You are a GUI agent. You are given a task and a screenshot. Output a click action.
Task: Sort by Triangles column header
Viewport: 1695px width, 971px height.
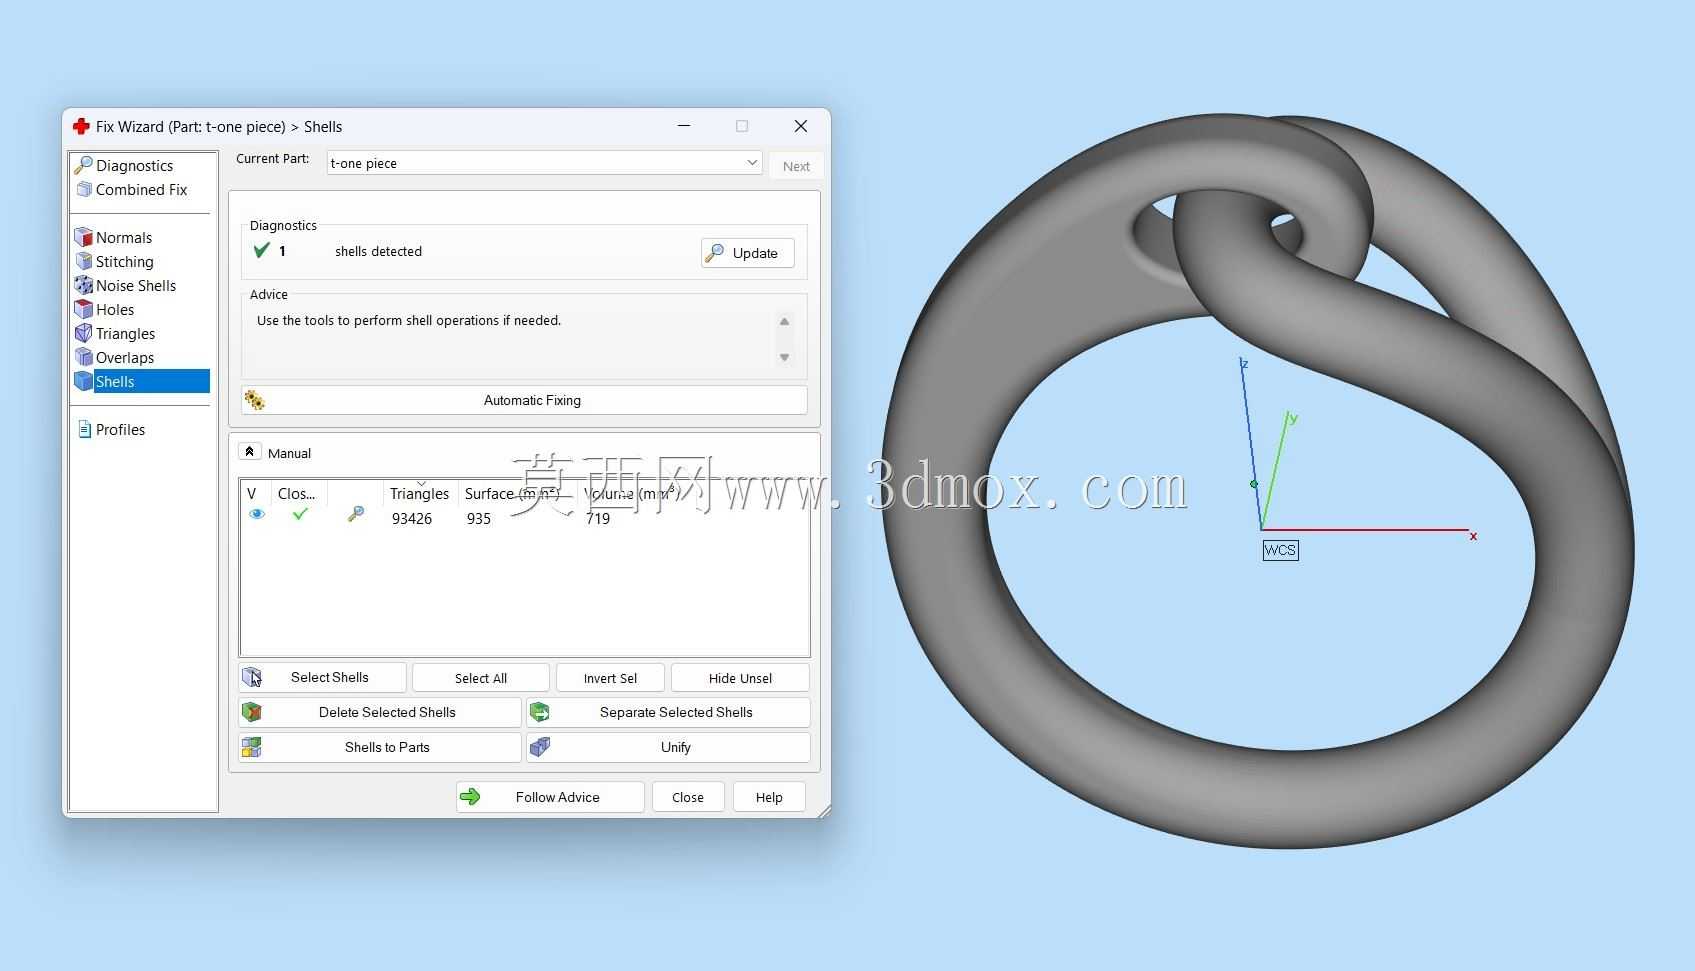tap(419, 493)
